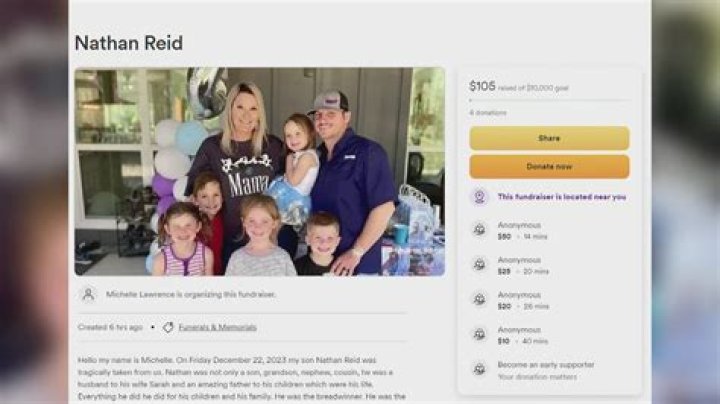Click the purple location pin icon
This screenshot has height=404, width=720.
479,197
